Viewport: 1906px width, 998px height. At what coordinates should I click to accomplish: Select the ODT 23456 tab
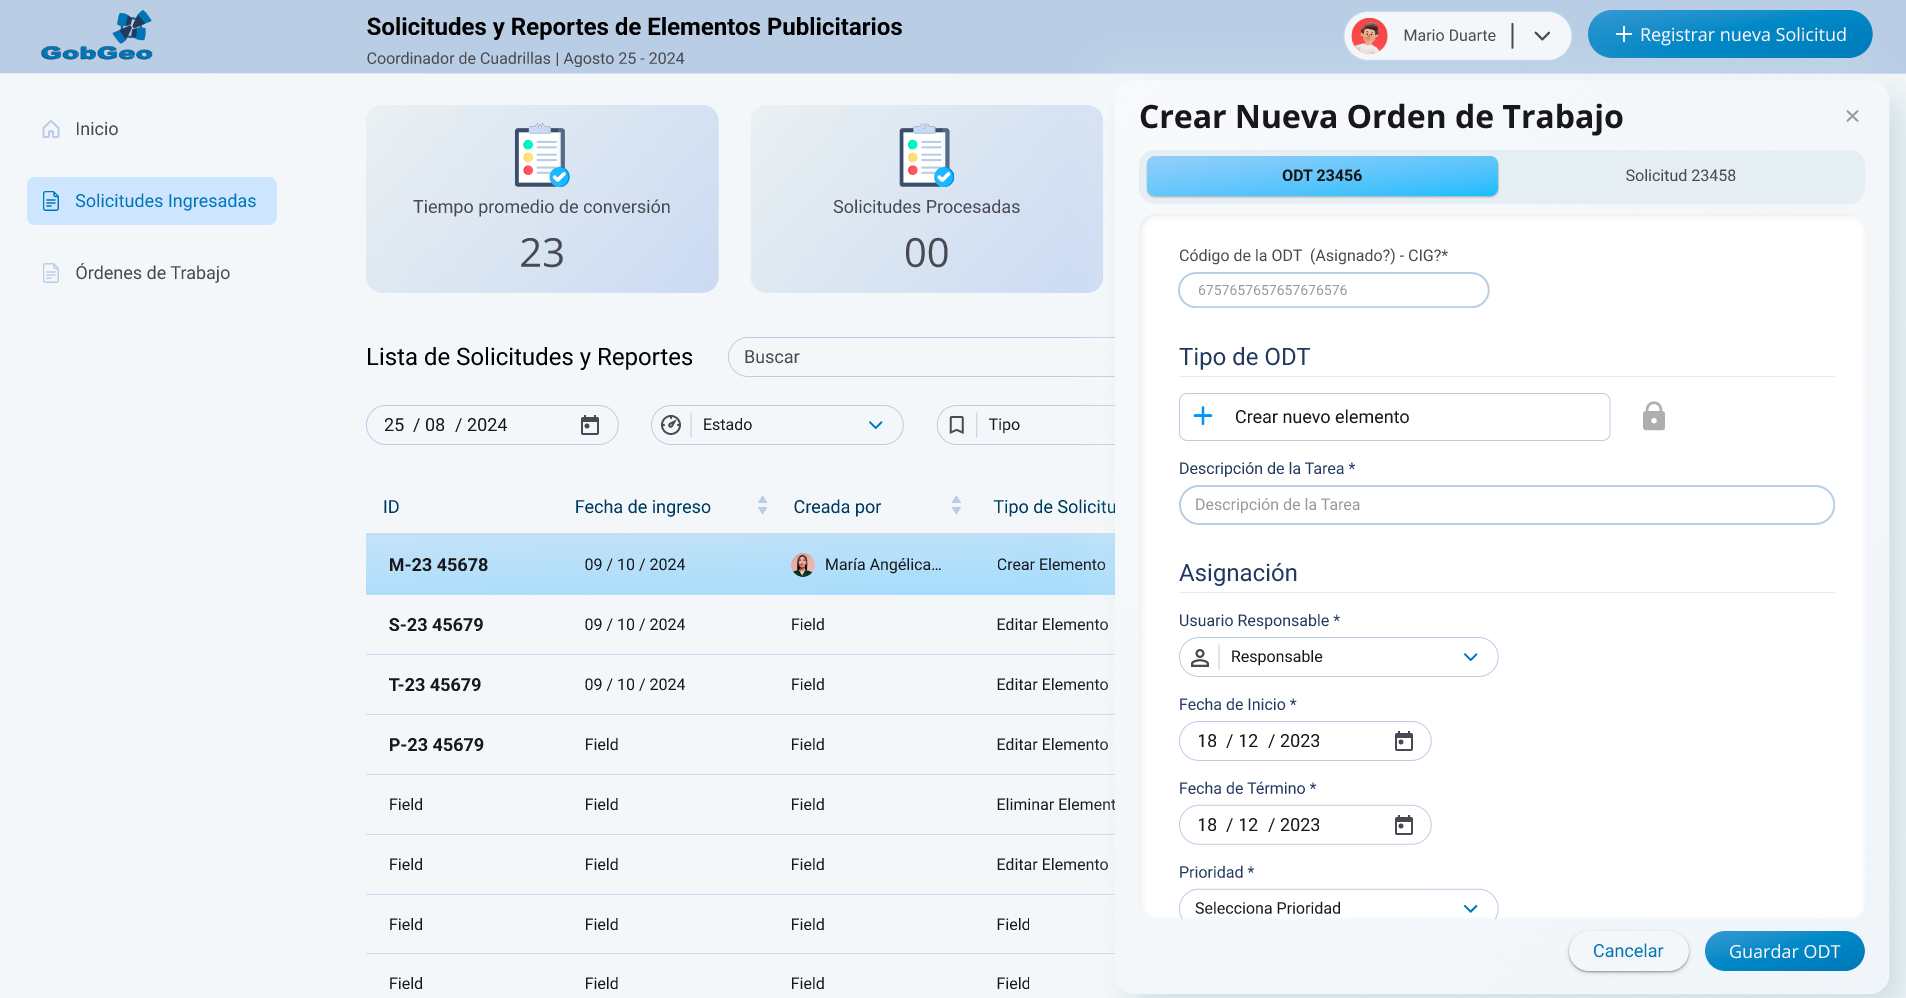(1321, 176)
